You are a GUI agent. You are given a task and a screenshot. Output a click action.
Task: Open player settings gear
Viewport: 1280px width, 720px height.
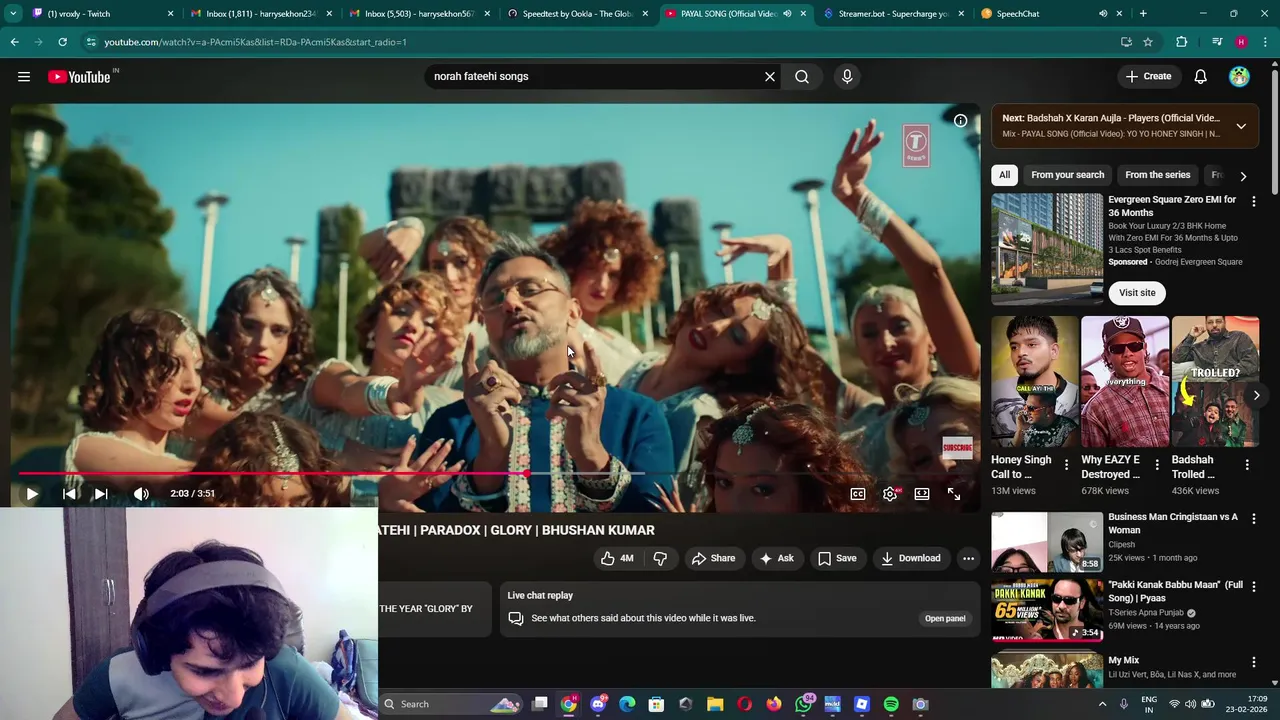[x=890, y=493]
